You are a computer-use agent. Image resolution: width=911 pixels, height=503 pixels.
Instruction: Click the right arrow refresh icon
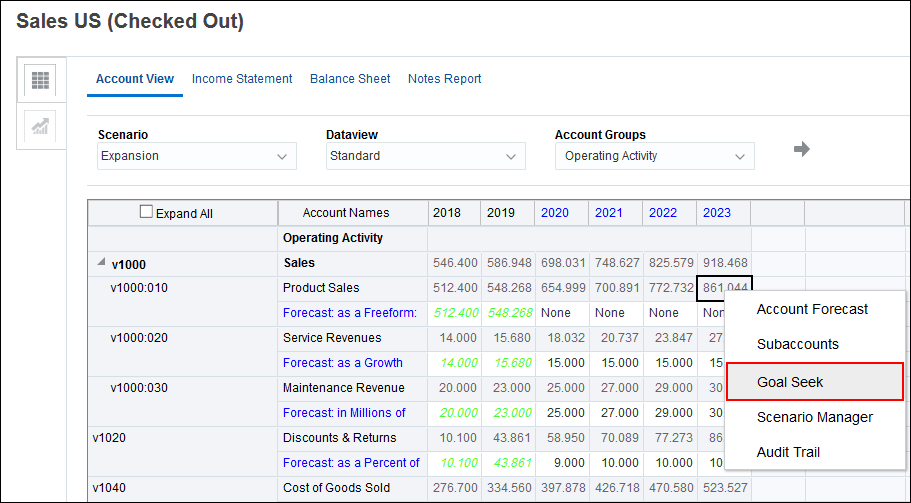pos(801,149)
